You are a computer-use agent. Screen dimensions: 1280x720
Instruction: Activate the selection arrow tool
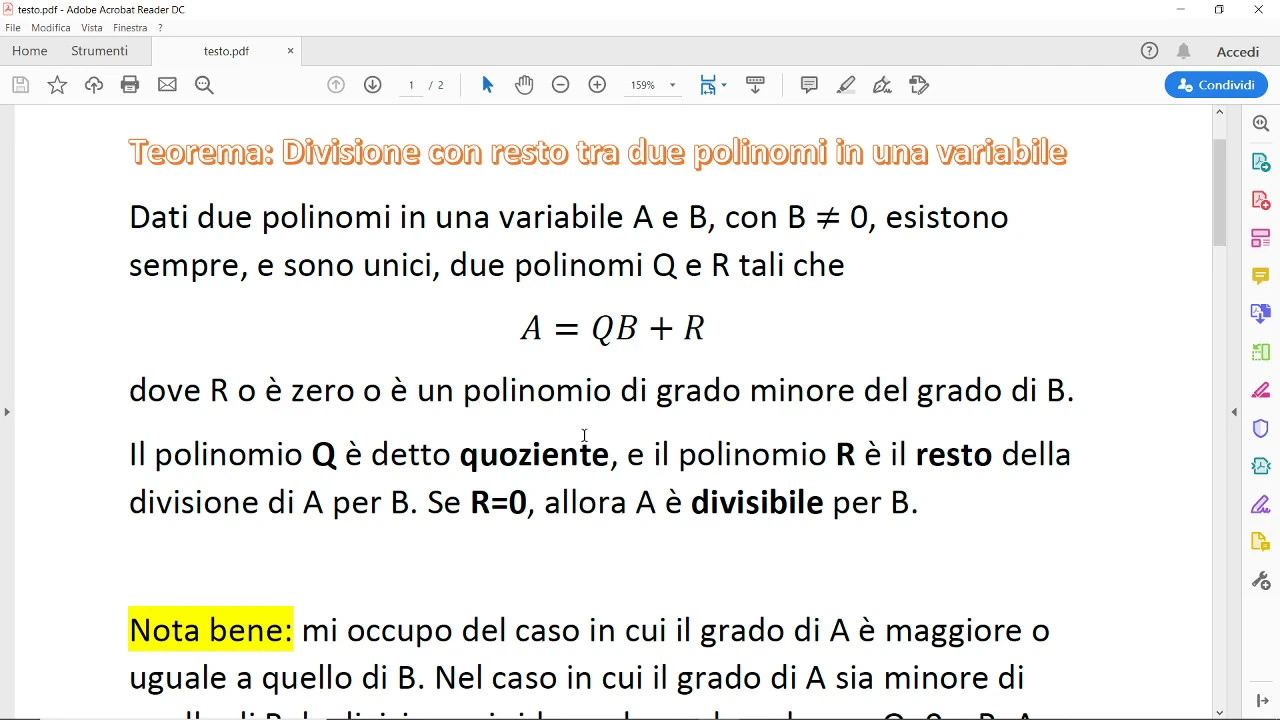coord(487,85)
